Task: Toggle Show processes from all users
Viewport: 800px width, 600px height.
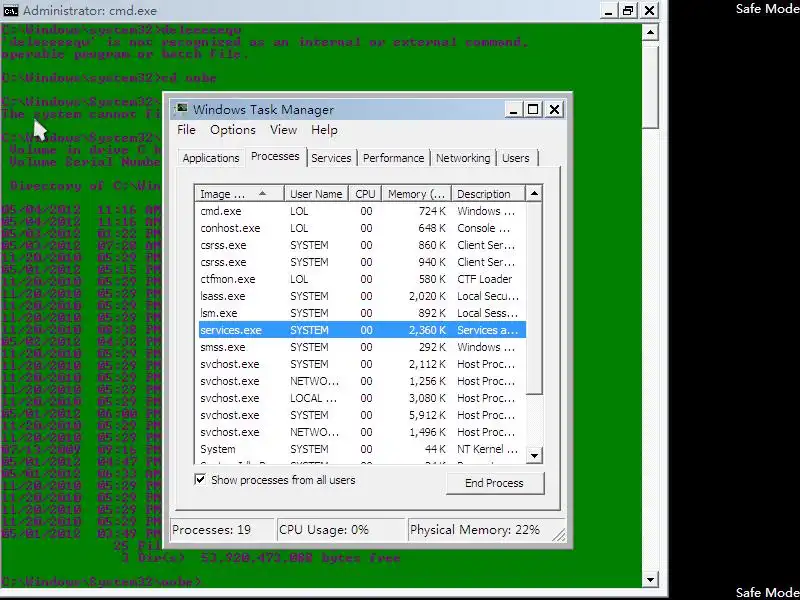Action: [201, 480]
